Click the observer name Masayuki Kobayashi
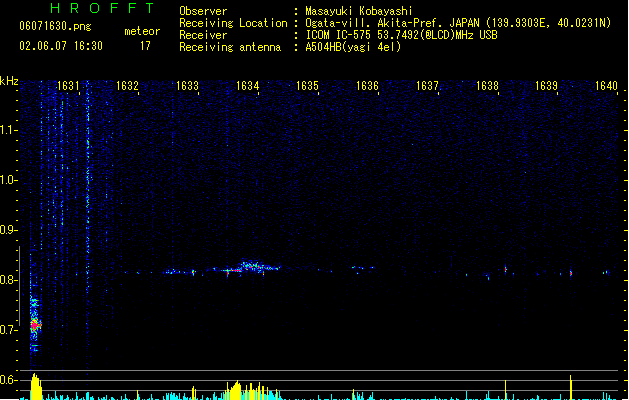 tap(359, 11)
